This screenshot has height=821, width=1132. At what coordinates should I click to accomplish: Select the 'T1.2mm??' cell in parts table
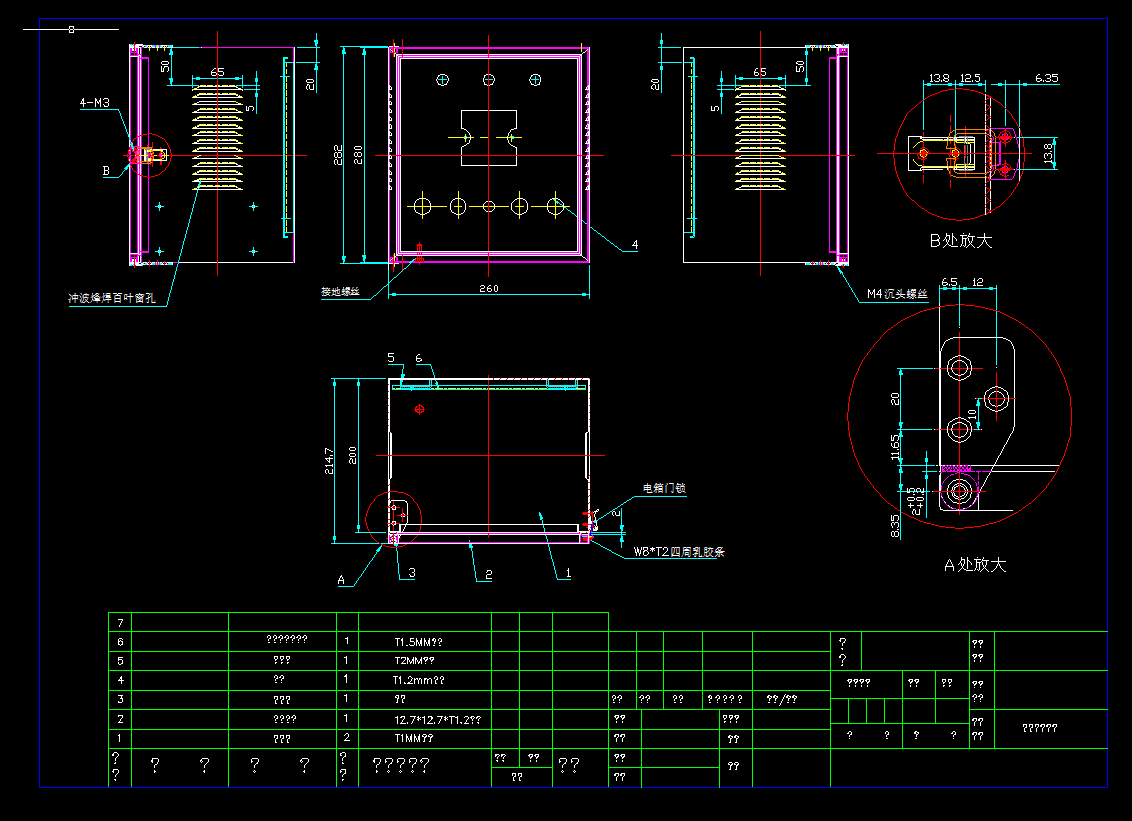[x=418, y=679]
